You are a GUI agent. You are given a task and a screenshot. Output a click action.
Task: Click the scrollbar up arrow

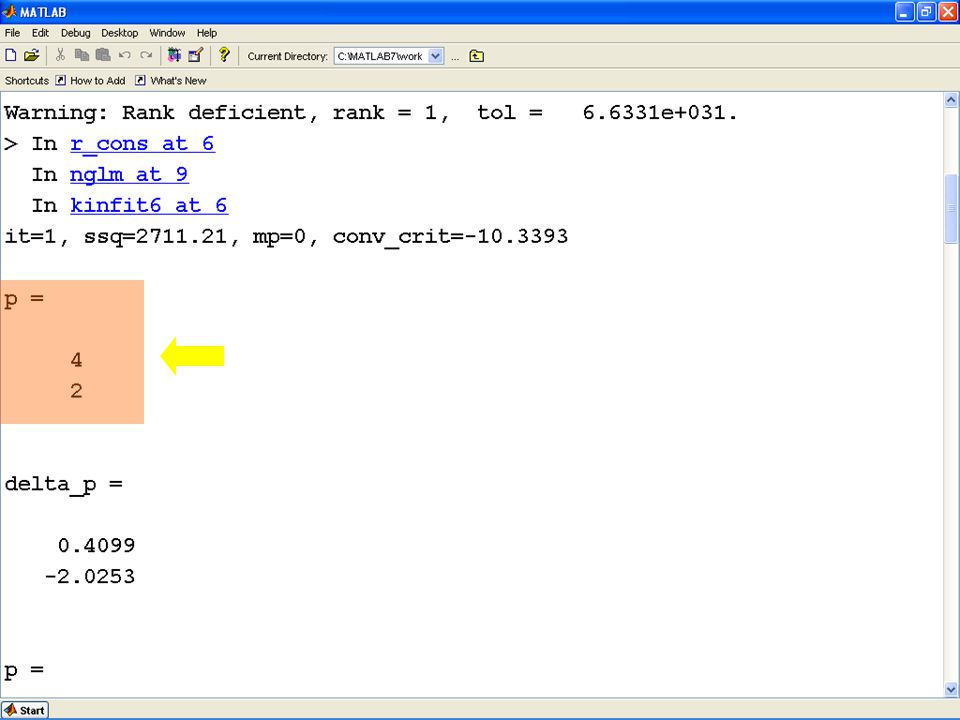pyautogui.click(x=951, y=100)
